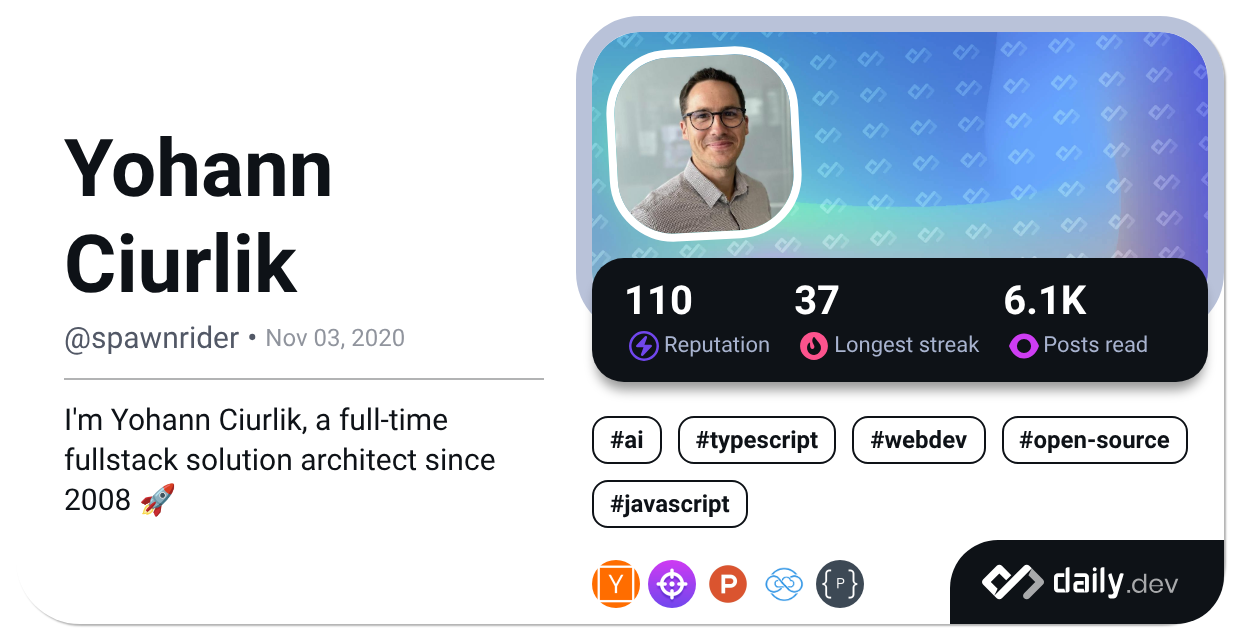The image size is (1240, 640).
Task: Click the Yohann Ciurlik name heading
Action: 198,216
